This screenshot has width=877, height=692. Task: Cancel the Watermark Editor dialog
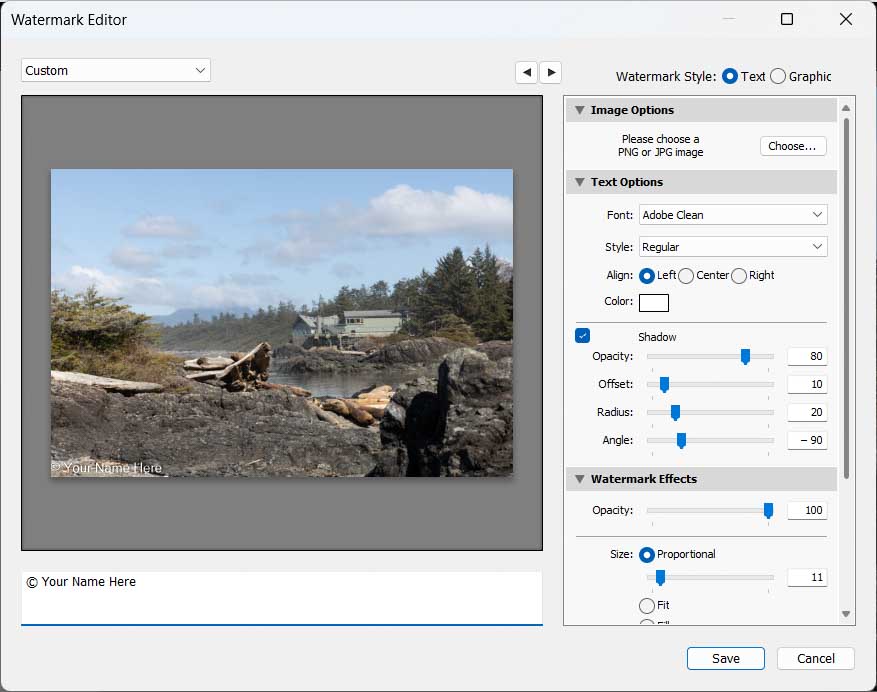click(x=815, y=658)
